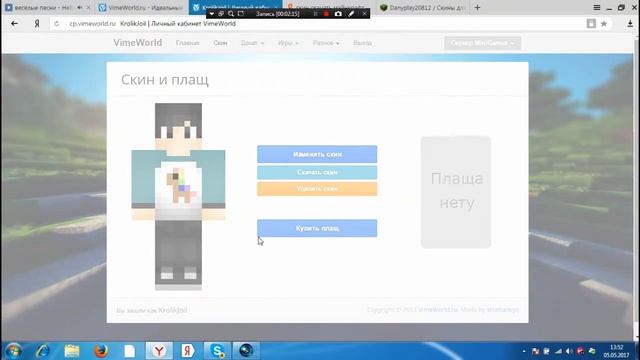The height and width of the screenshot is (360, 640).
Task: Open the Windows Start menu
Action: [x=13, y=351]
